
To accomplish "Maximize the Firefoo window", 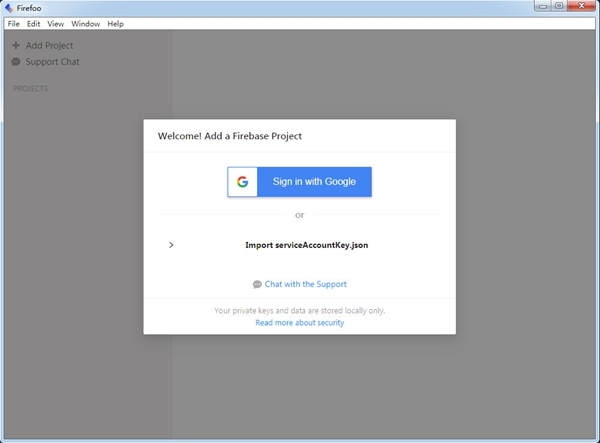I will point(559,6).
